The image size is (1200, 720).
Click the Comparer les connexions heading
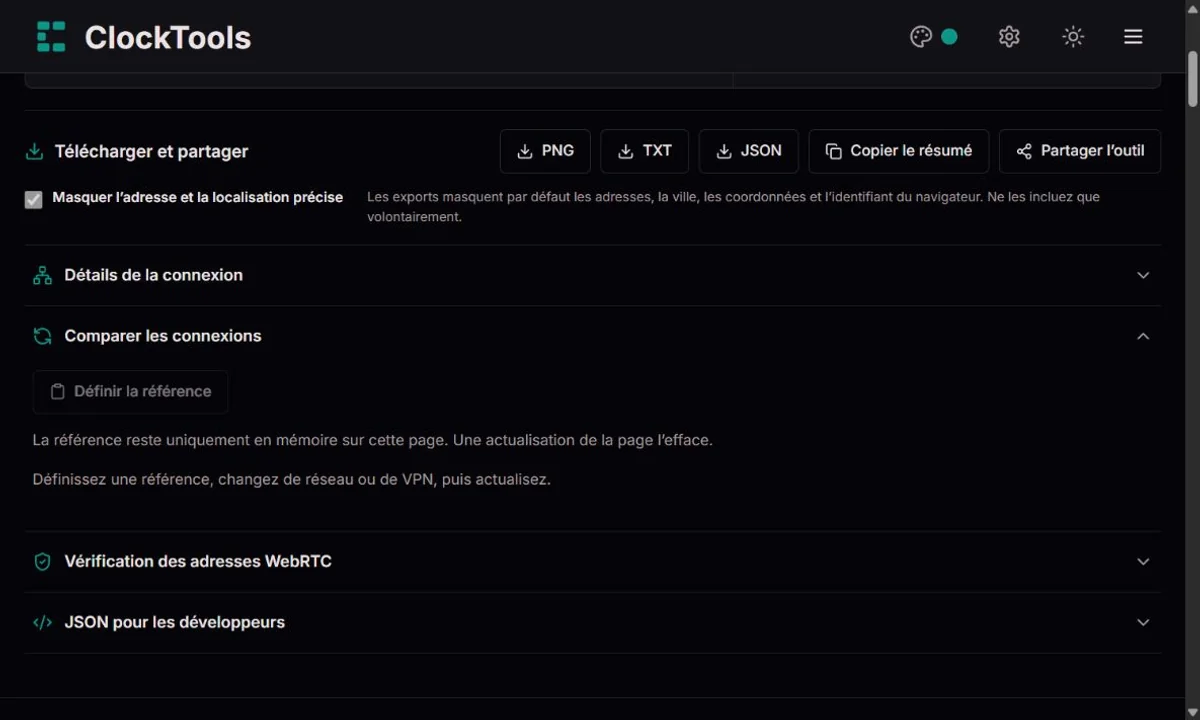[163, 336]
